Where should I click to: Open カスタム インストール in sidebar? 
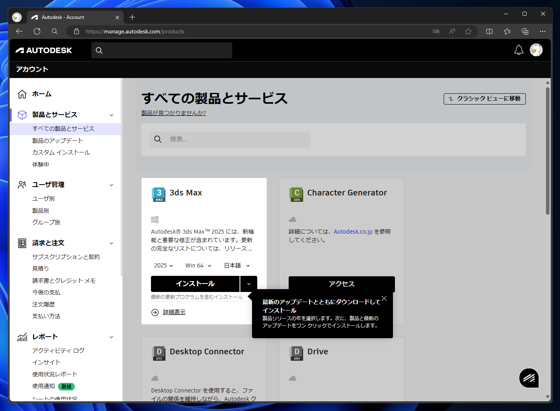pyautogui.click(x=61, y=152)
